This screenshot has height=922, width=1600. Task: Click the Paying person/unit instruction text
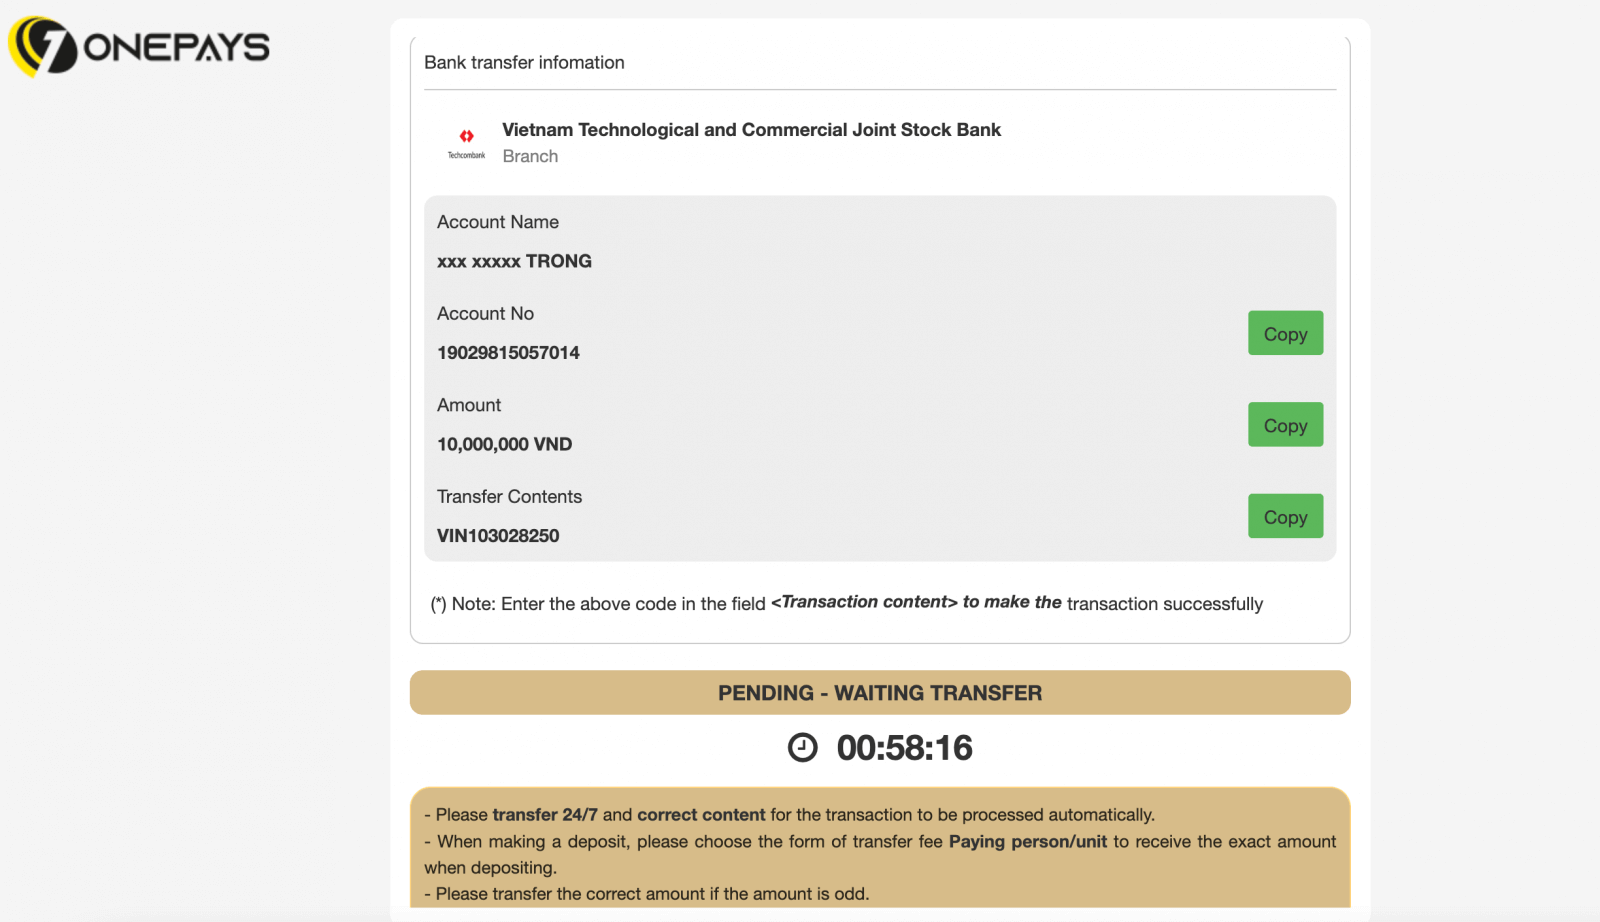pyautogui.click(x=1027, y=841)
